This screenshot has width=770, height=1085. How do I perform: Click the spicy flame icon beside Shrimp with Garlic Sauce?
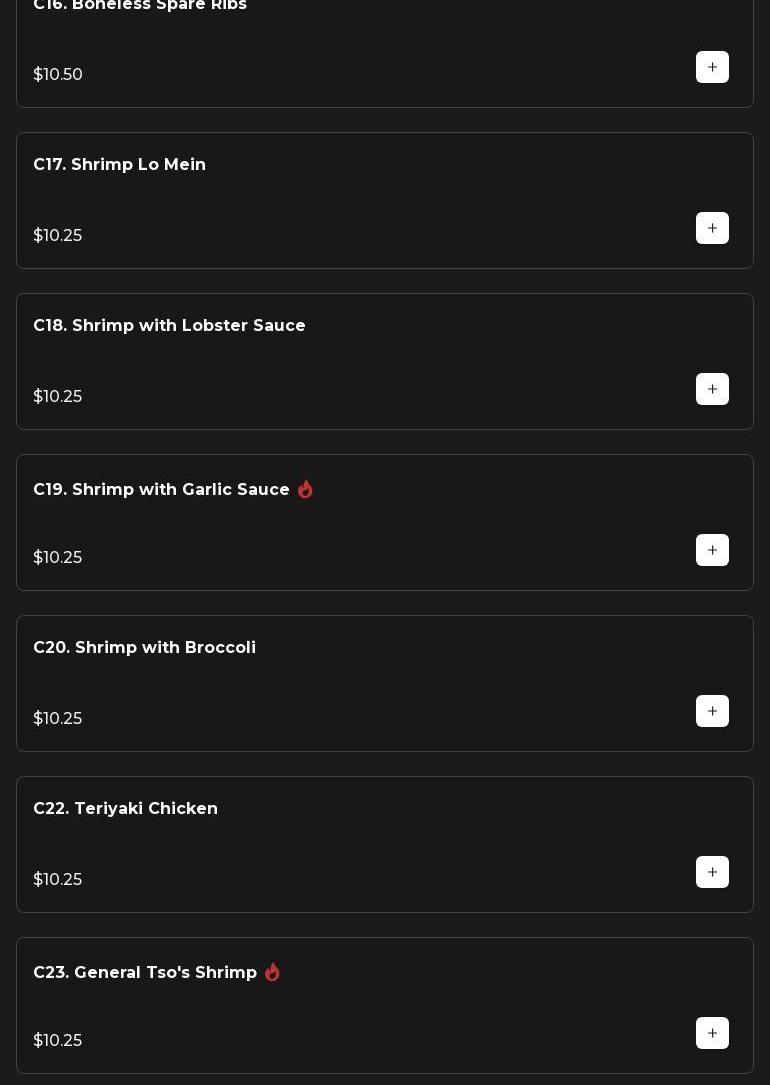coord(305,489)
